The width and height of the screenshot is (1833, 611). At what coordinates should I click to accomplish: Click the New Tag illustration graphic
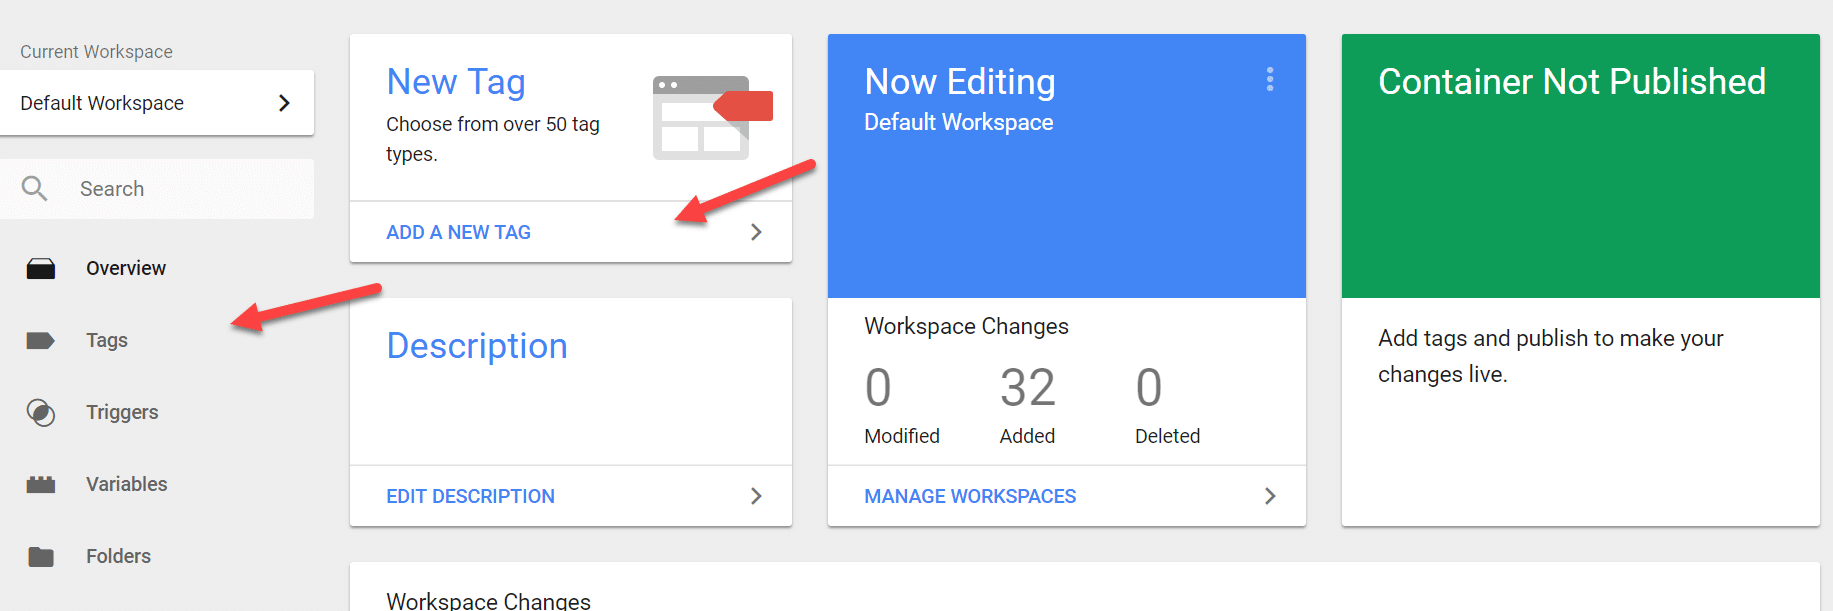pos(712,117)
